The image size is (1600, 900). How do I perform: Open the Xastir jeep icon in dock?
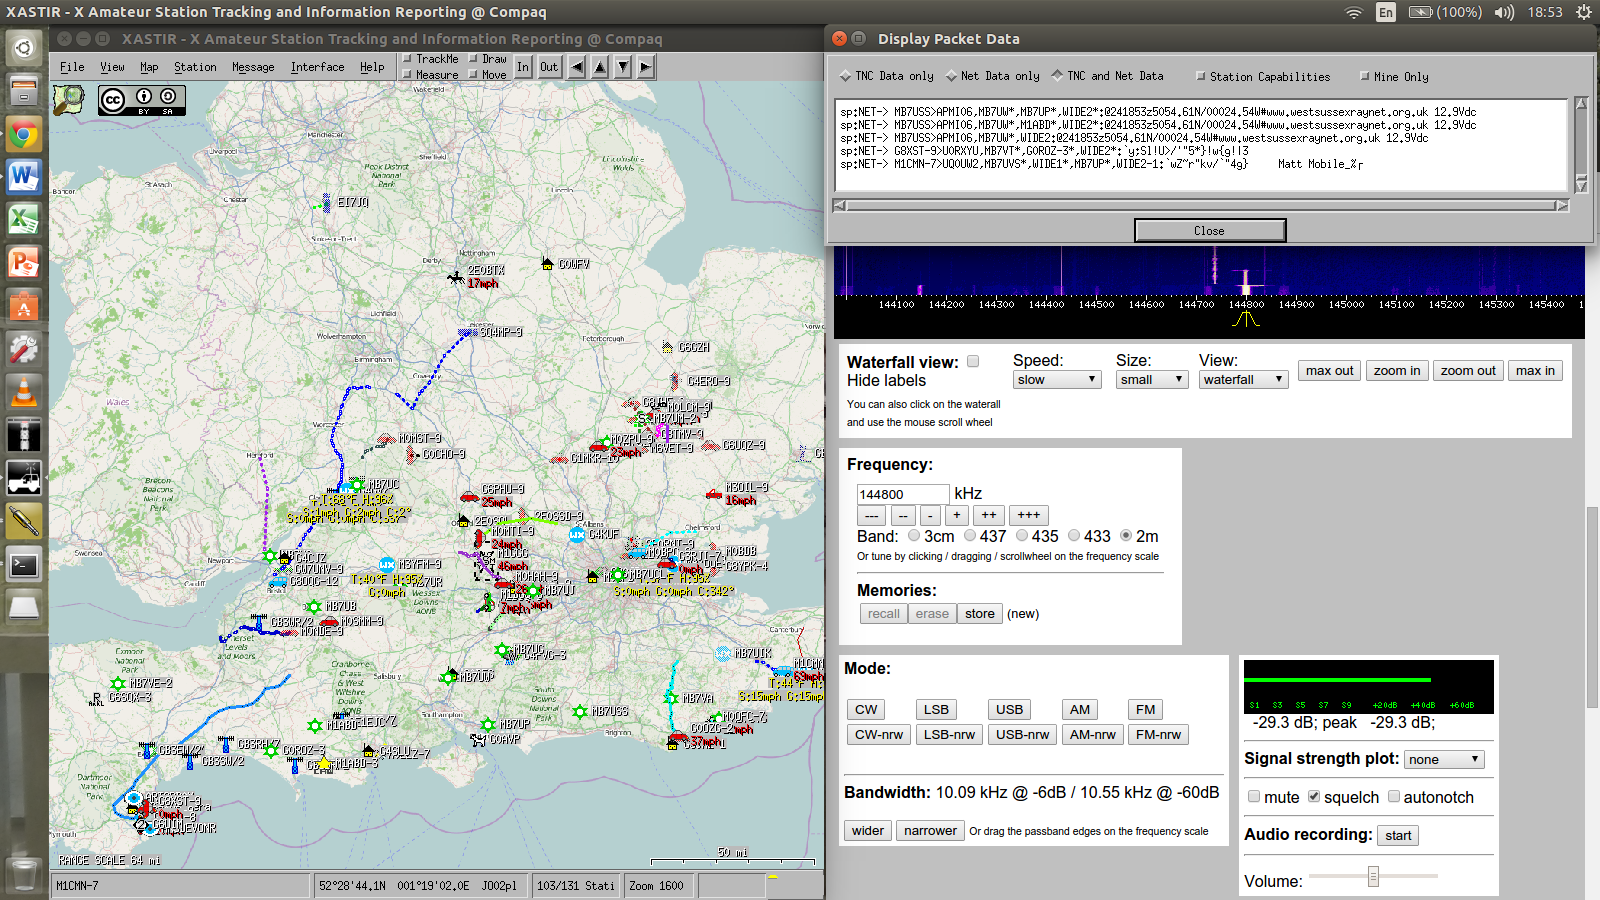point(23,477)
